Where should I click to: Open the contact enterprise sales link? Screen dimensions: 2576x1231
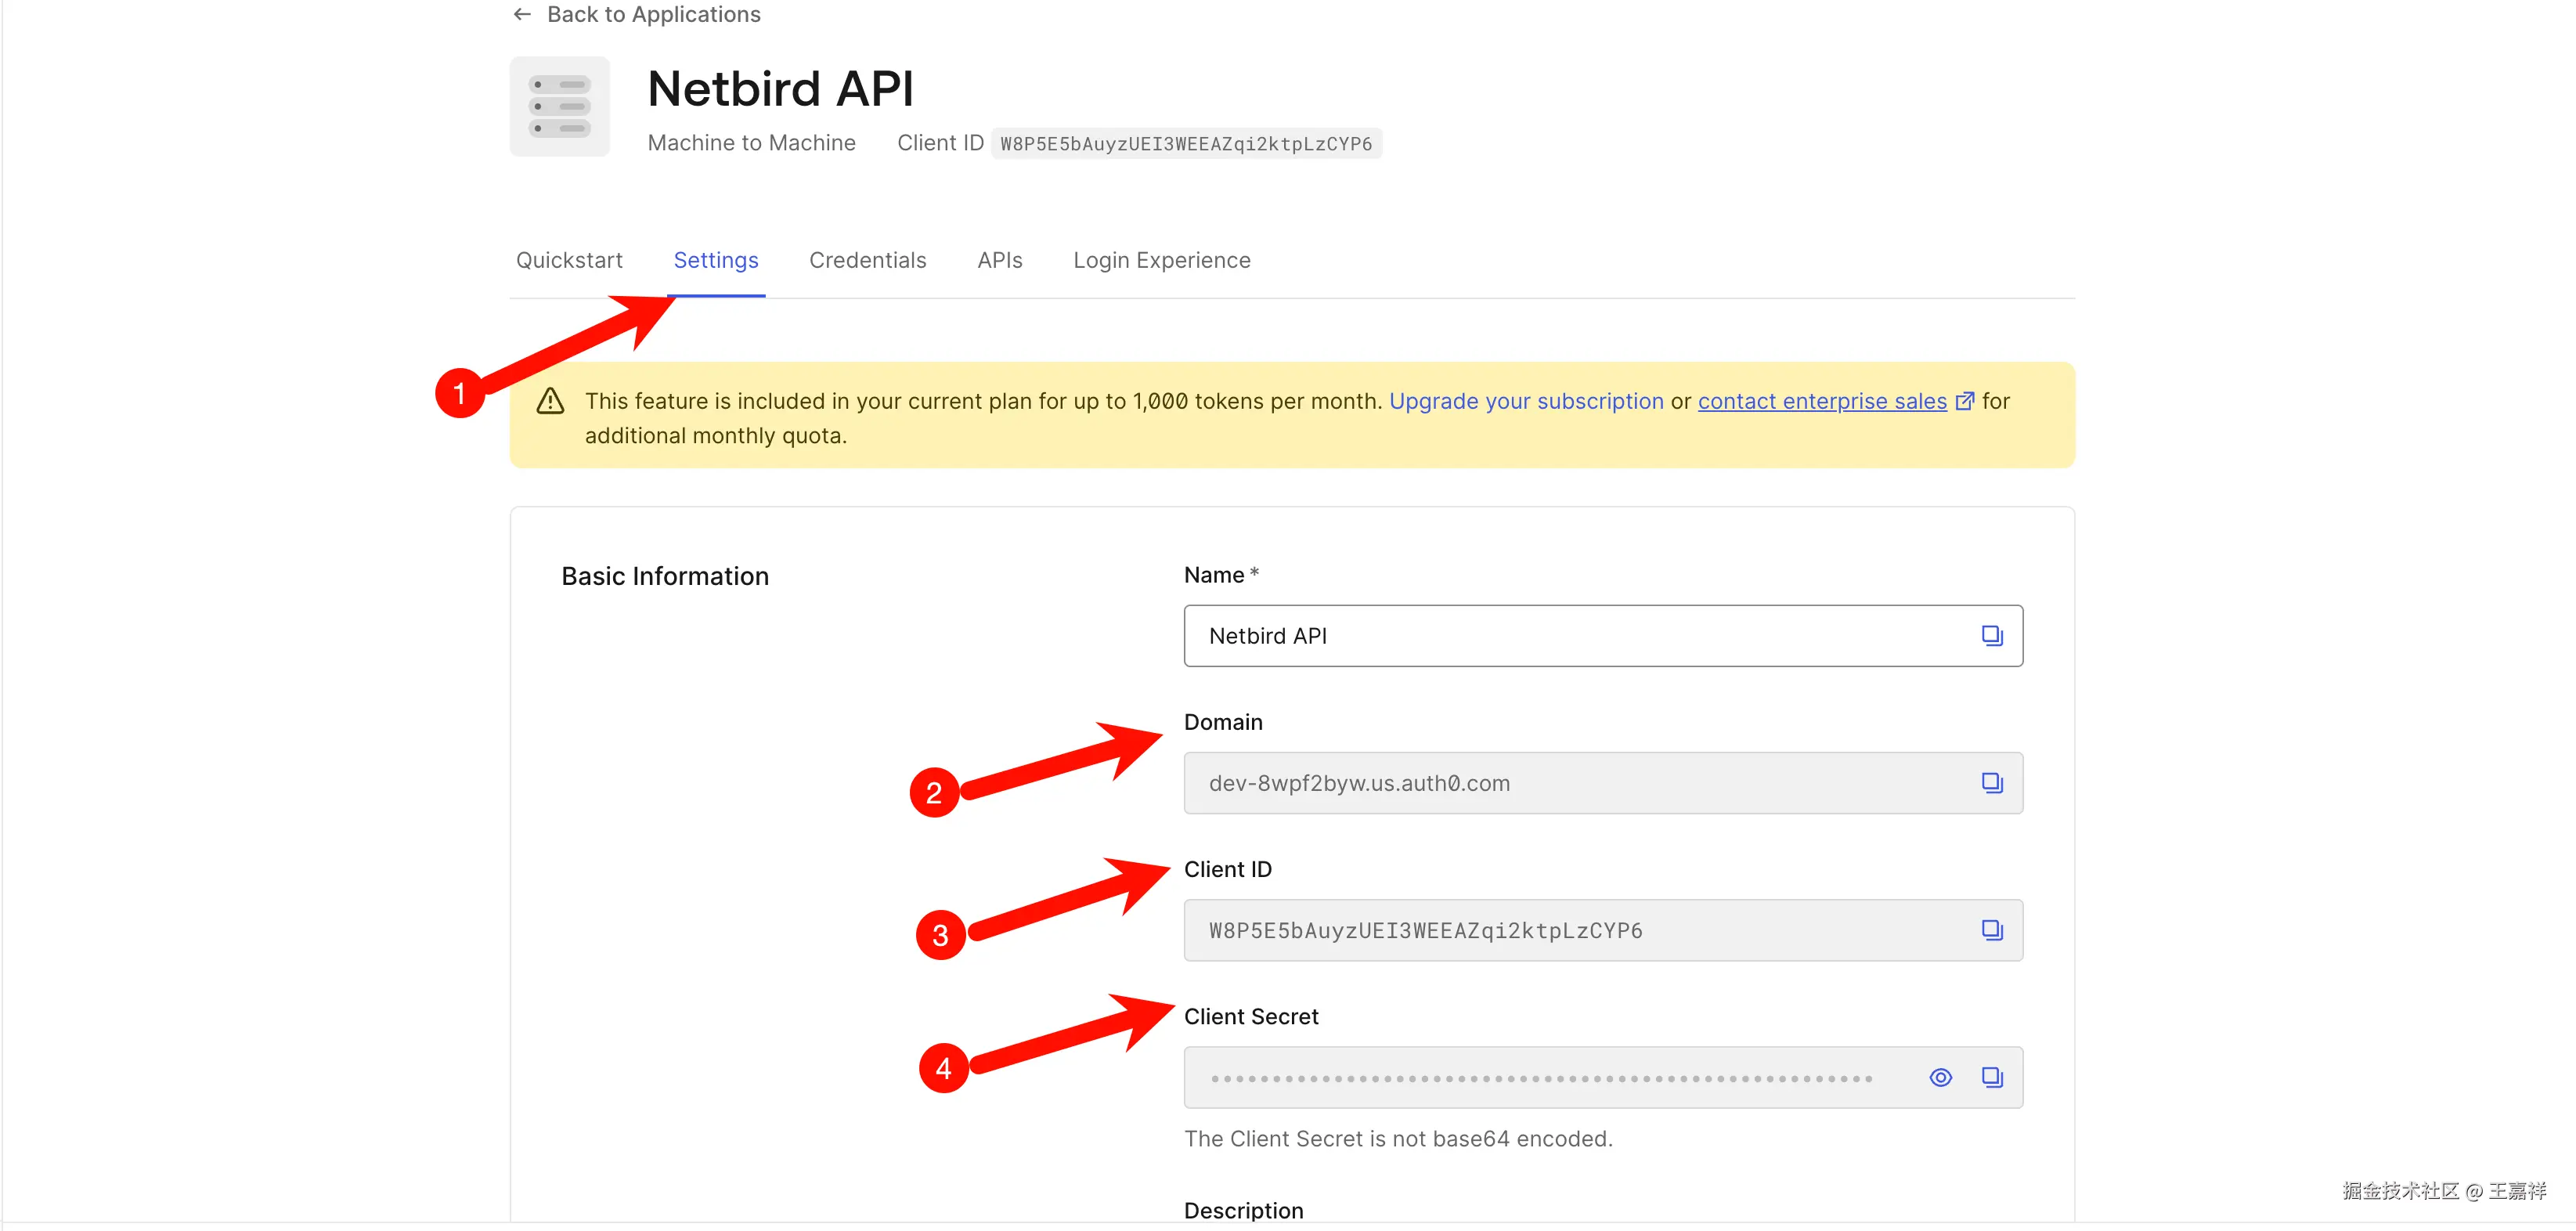[1822, 401]
